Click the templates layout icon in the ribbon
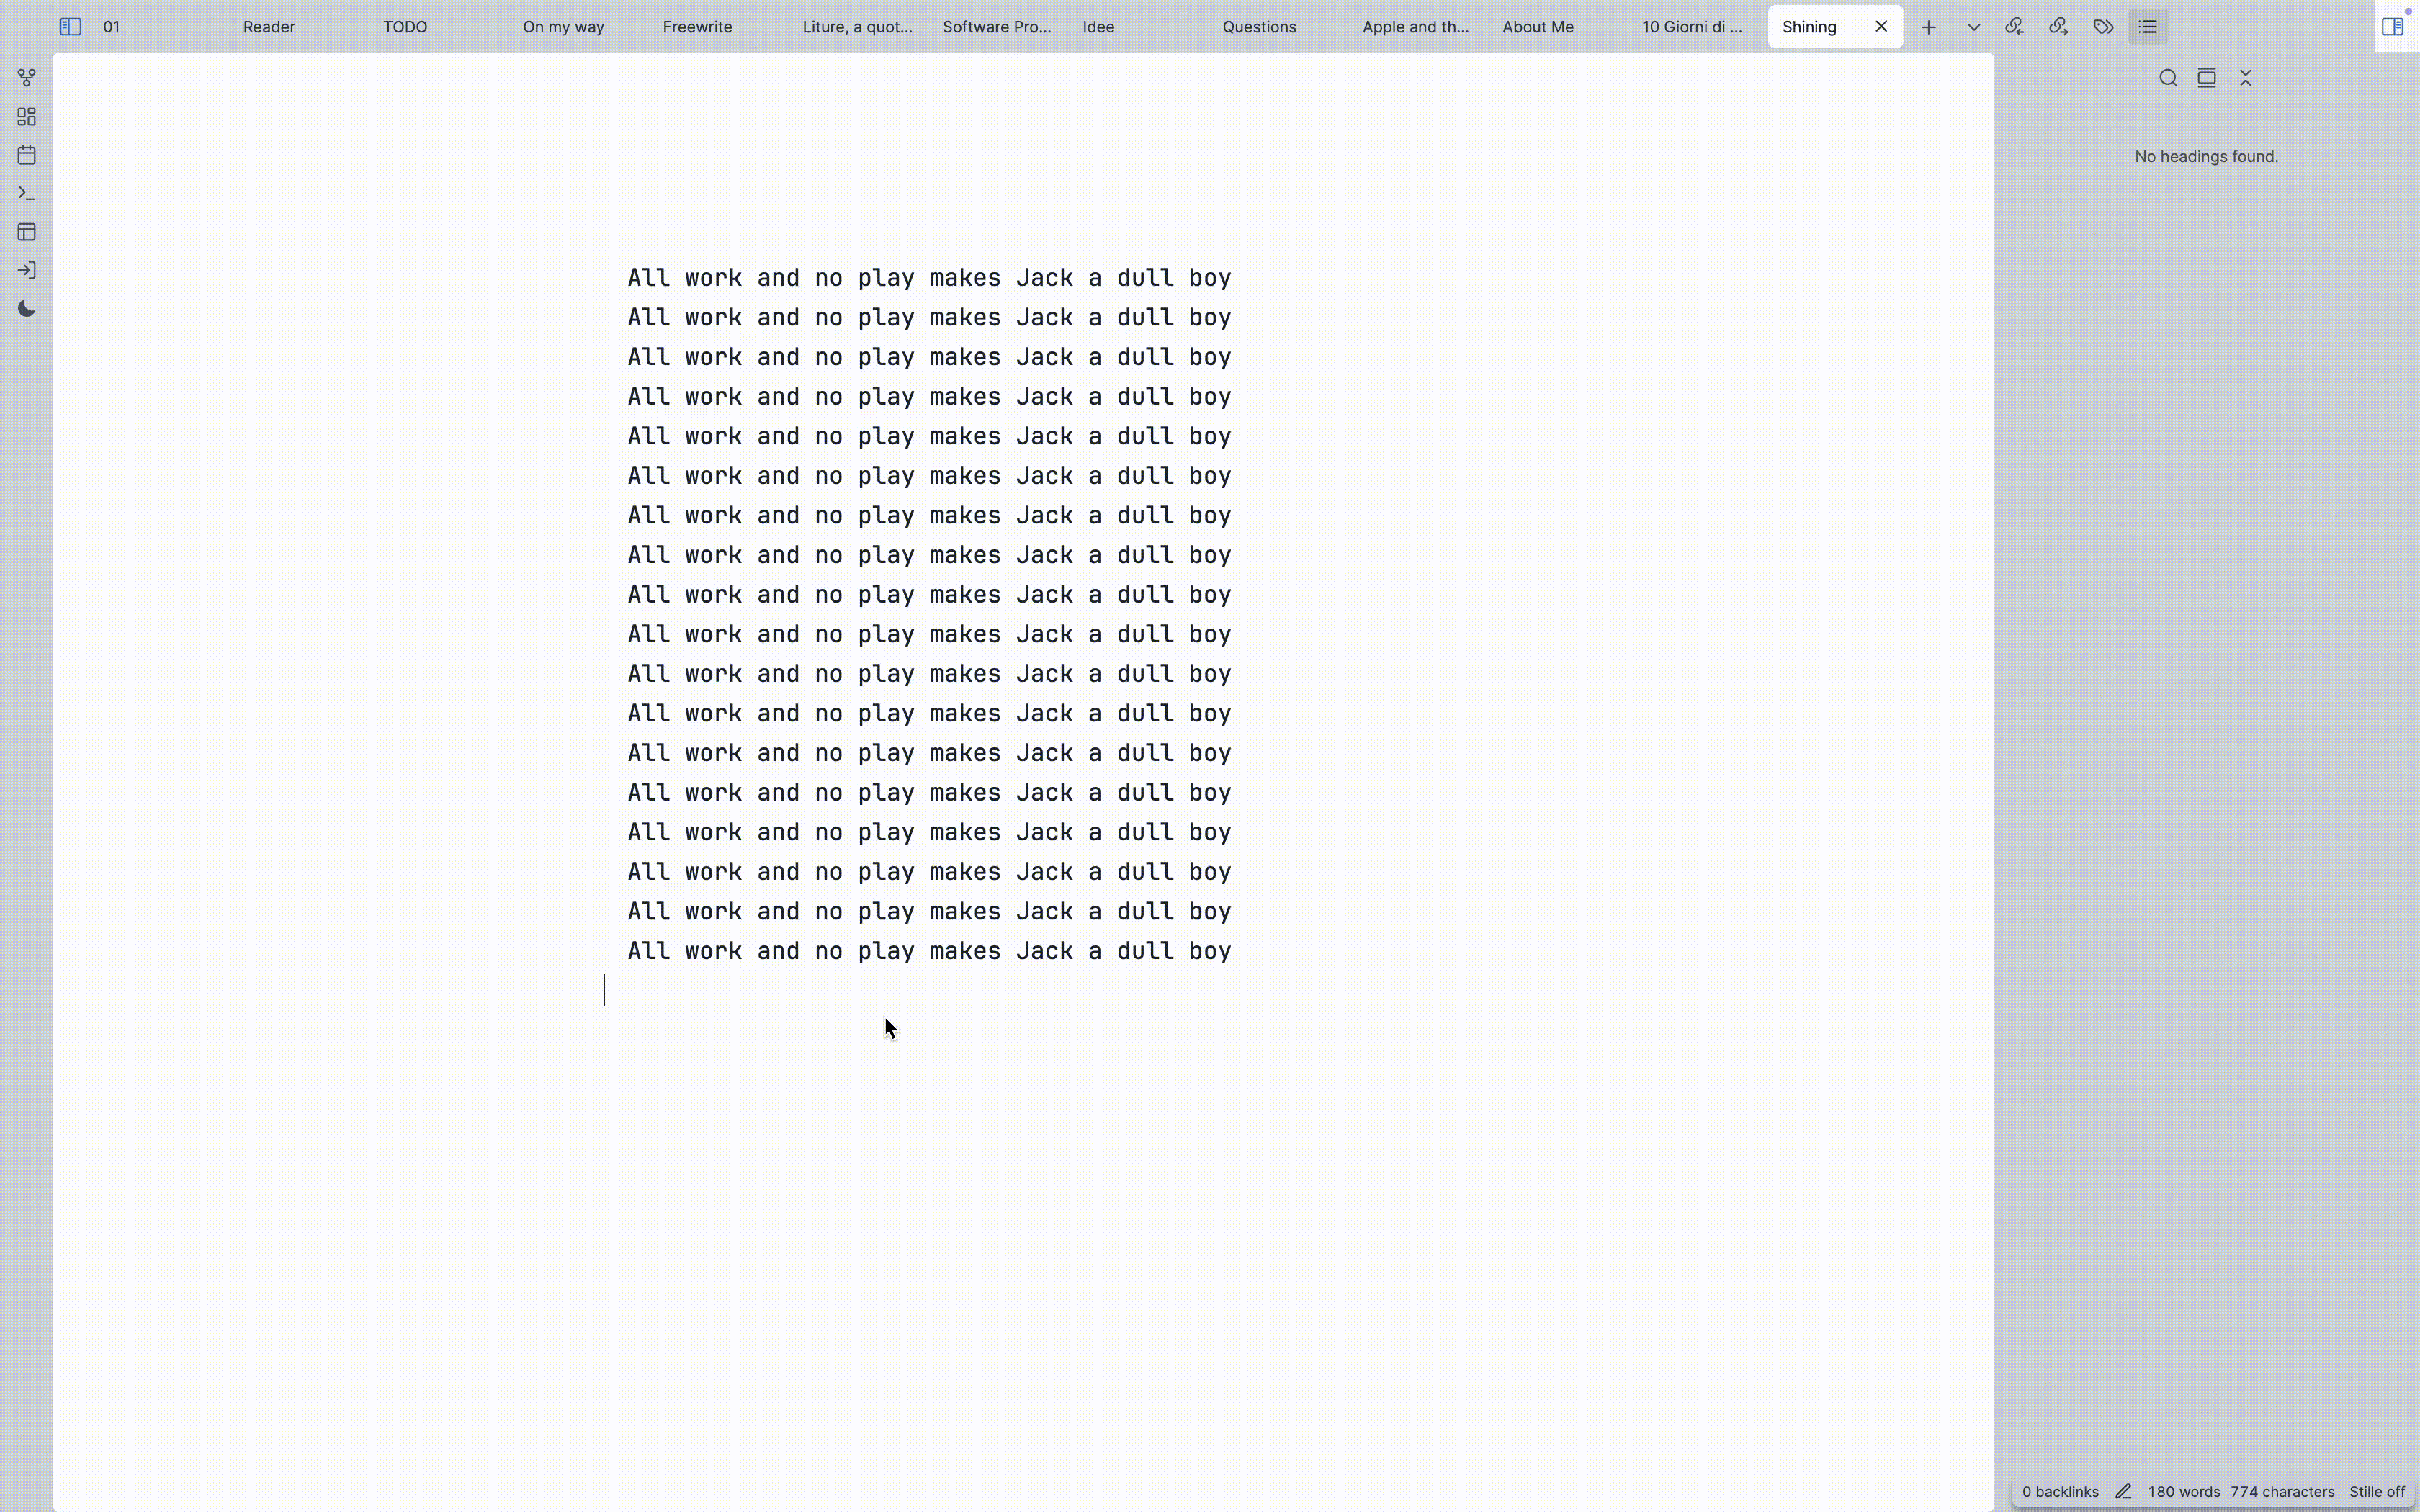This screenshot has height=1512, width=2420. point(27,232)
